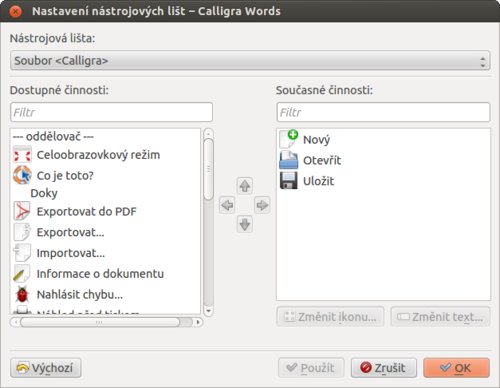This screenshot has width=500, height=388.
Task: Cancel dialog with Zrušit button
Action: tap(384, 368)
